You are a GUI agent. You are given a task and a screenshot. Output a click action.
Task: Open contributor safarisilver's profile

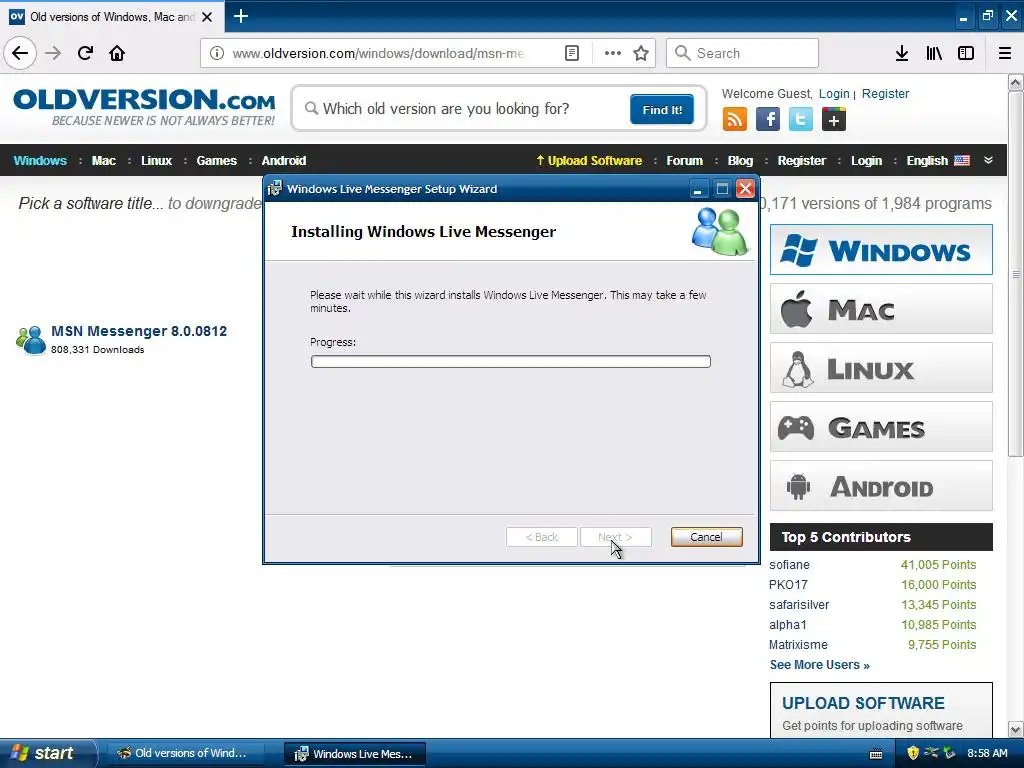tap(799, 605)
